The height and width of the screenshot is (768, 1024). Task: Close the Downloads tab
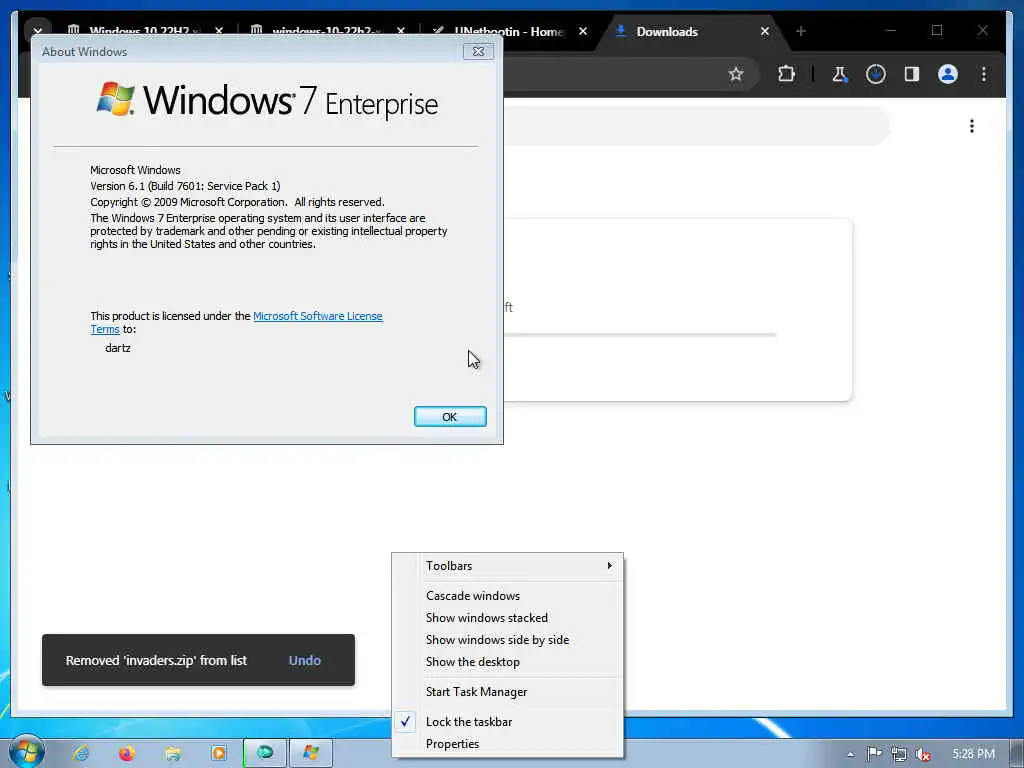(x=765, y=31)
